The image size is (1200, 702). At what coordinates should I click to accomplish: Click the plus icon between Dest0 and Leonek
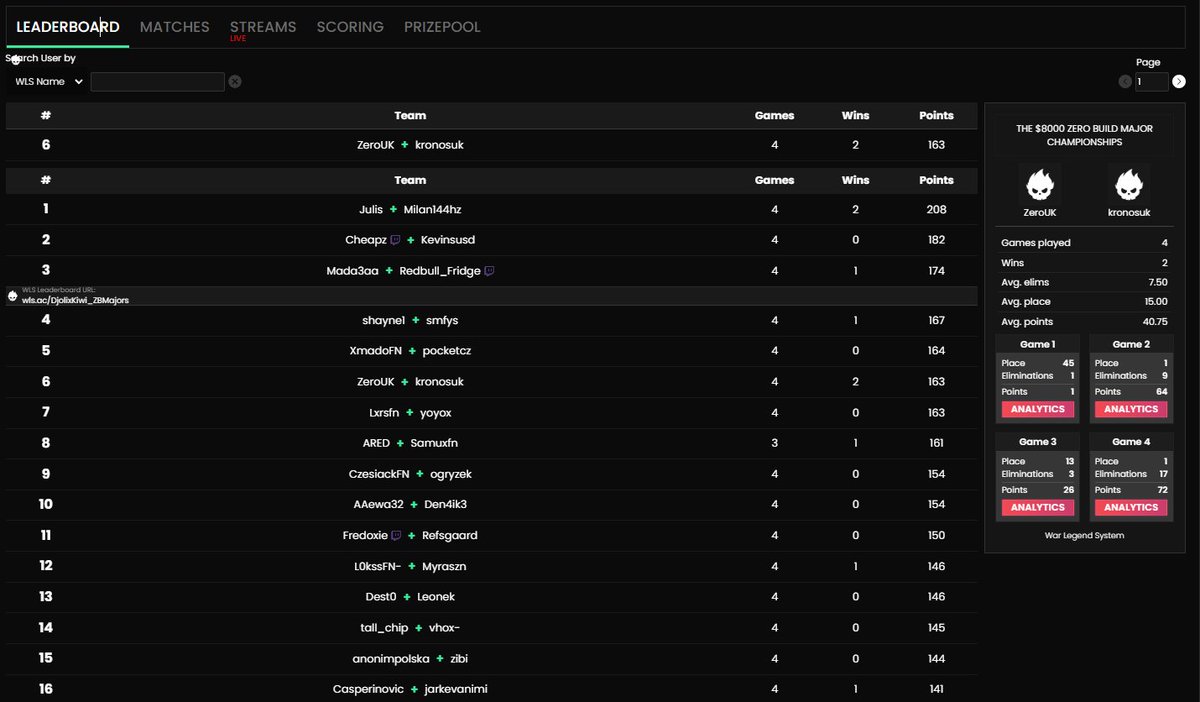408,597
